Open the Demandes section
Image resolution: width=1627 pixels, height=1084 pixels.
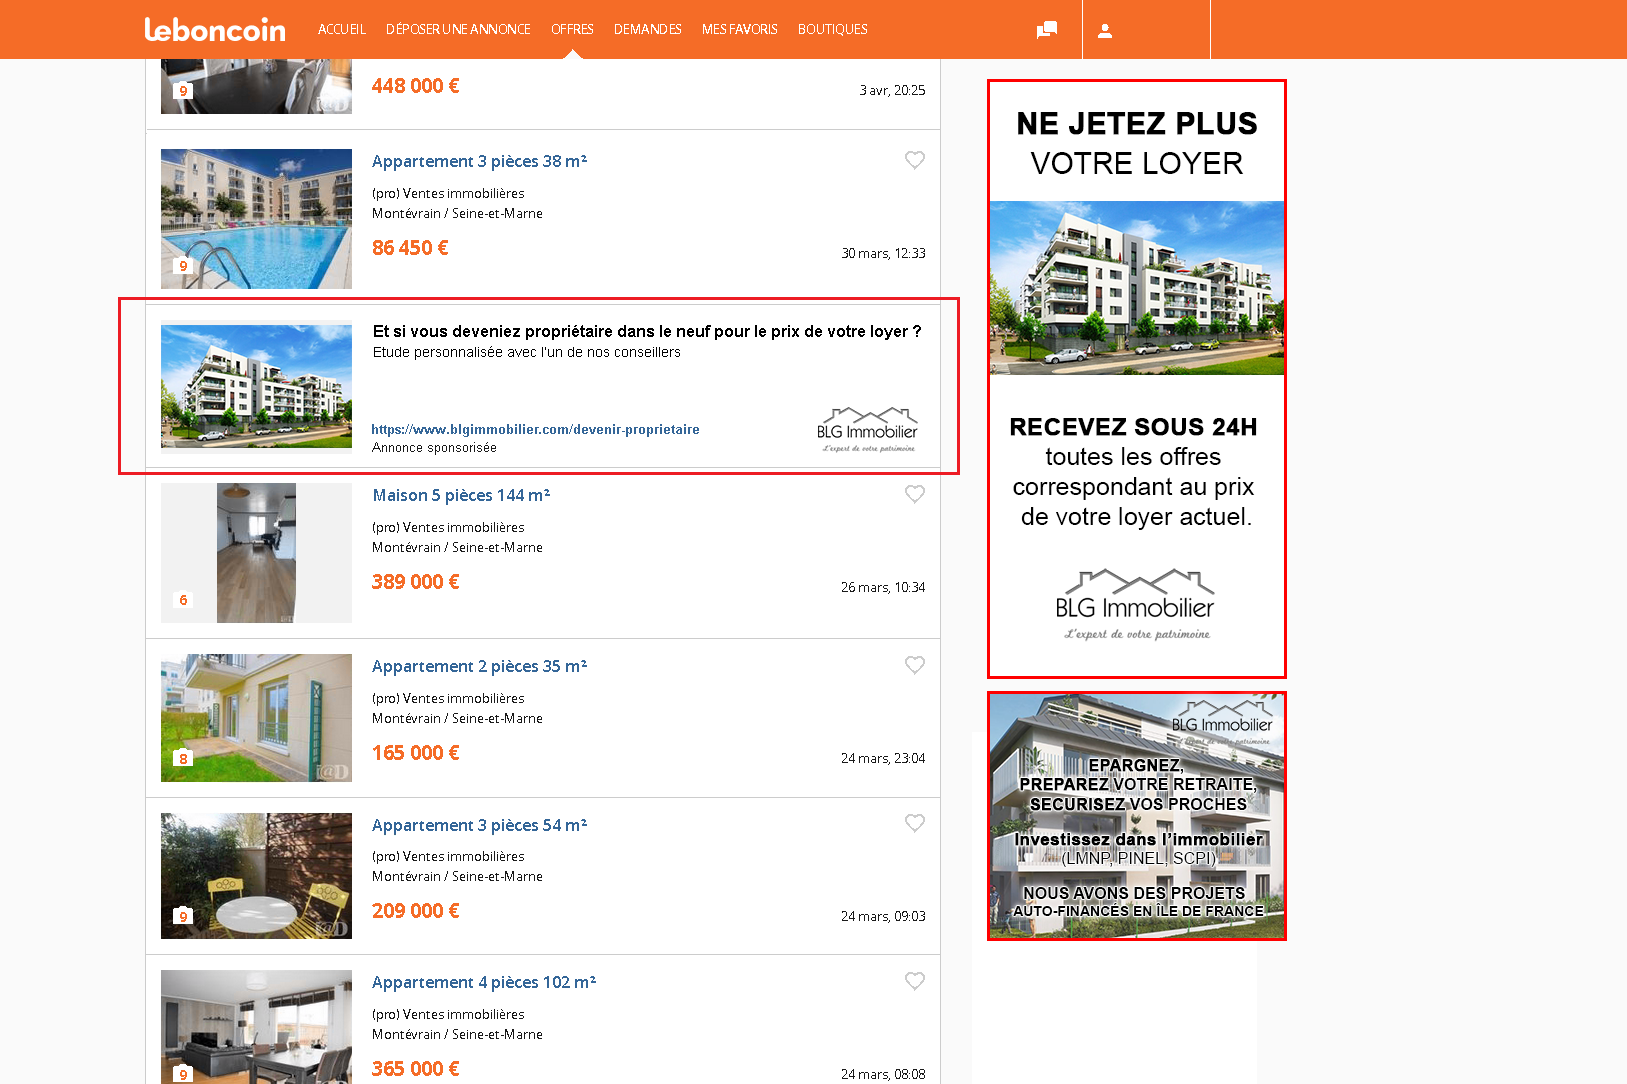point(647,30)
